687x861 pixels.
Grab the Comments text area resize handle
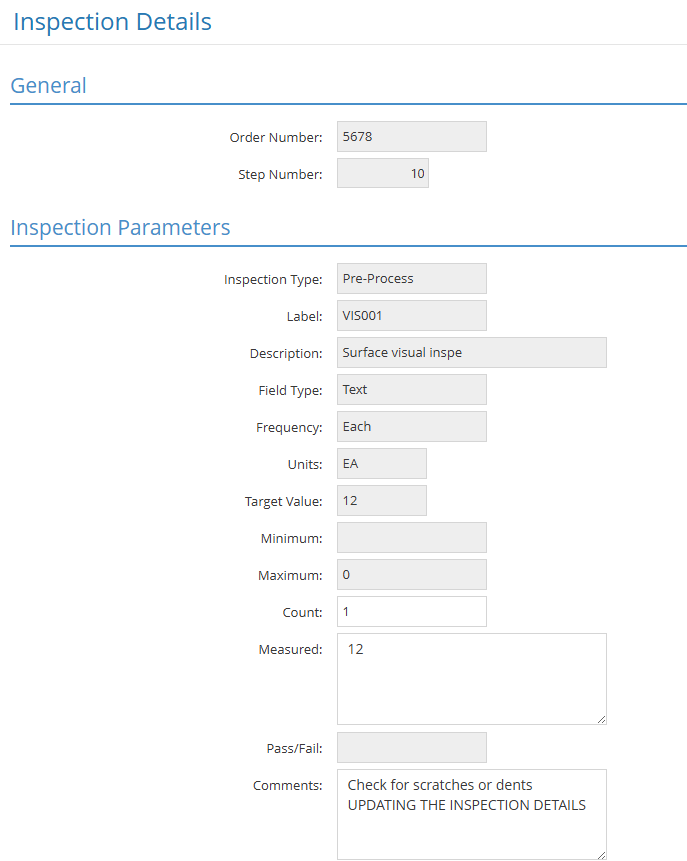pos(601,855)
